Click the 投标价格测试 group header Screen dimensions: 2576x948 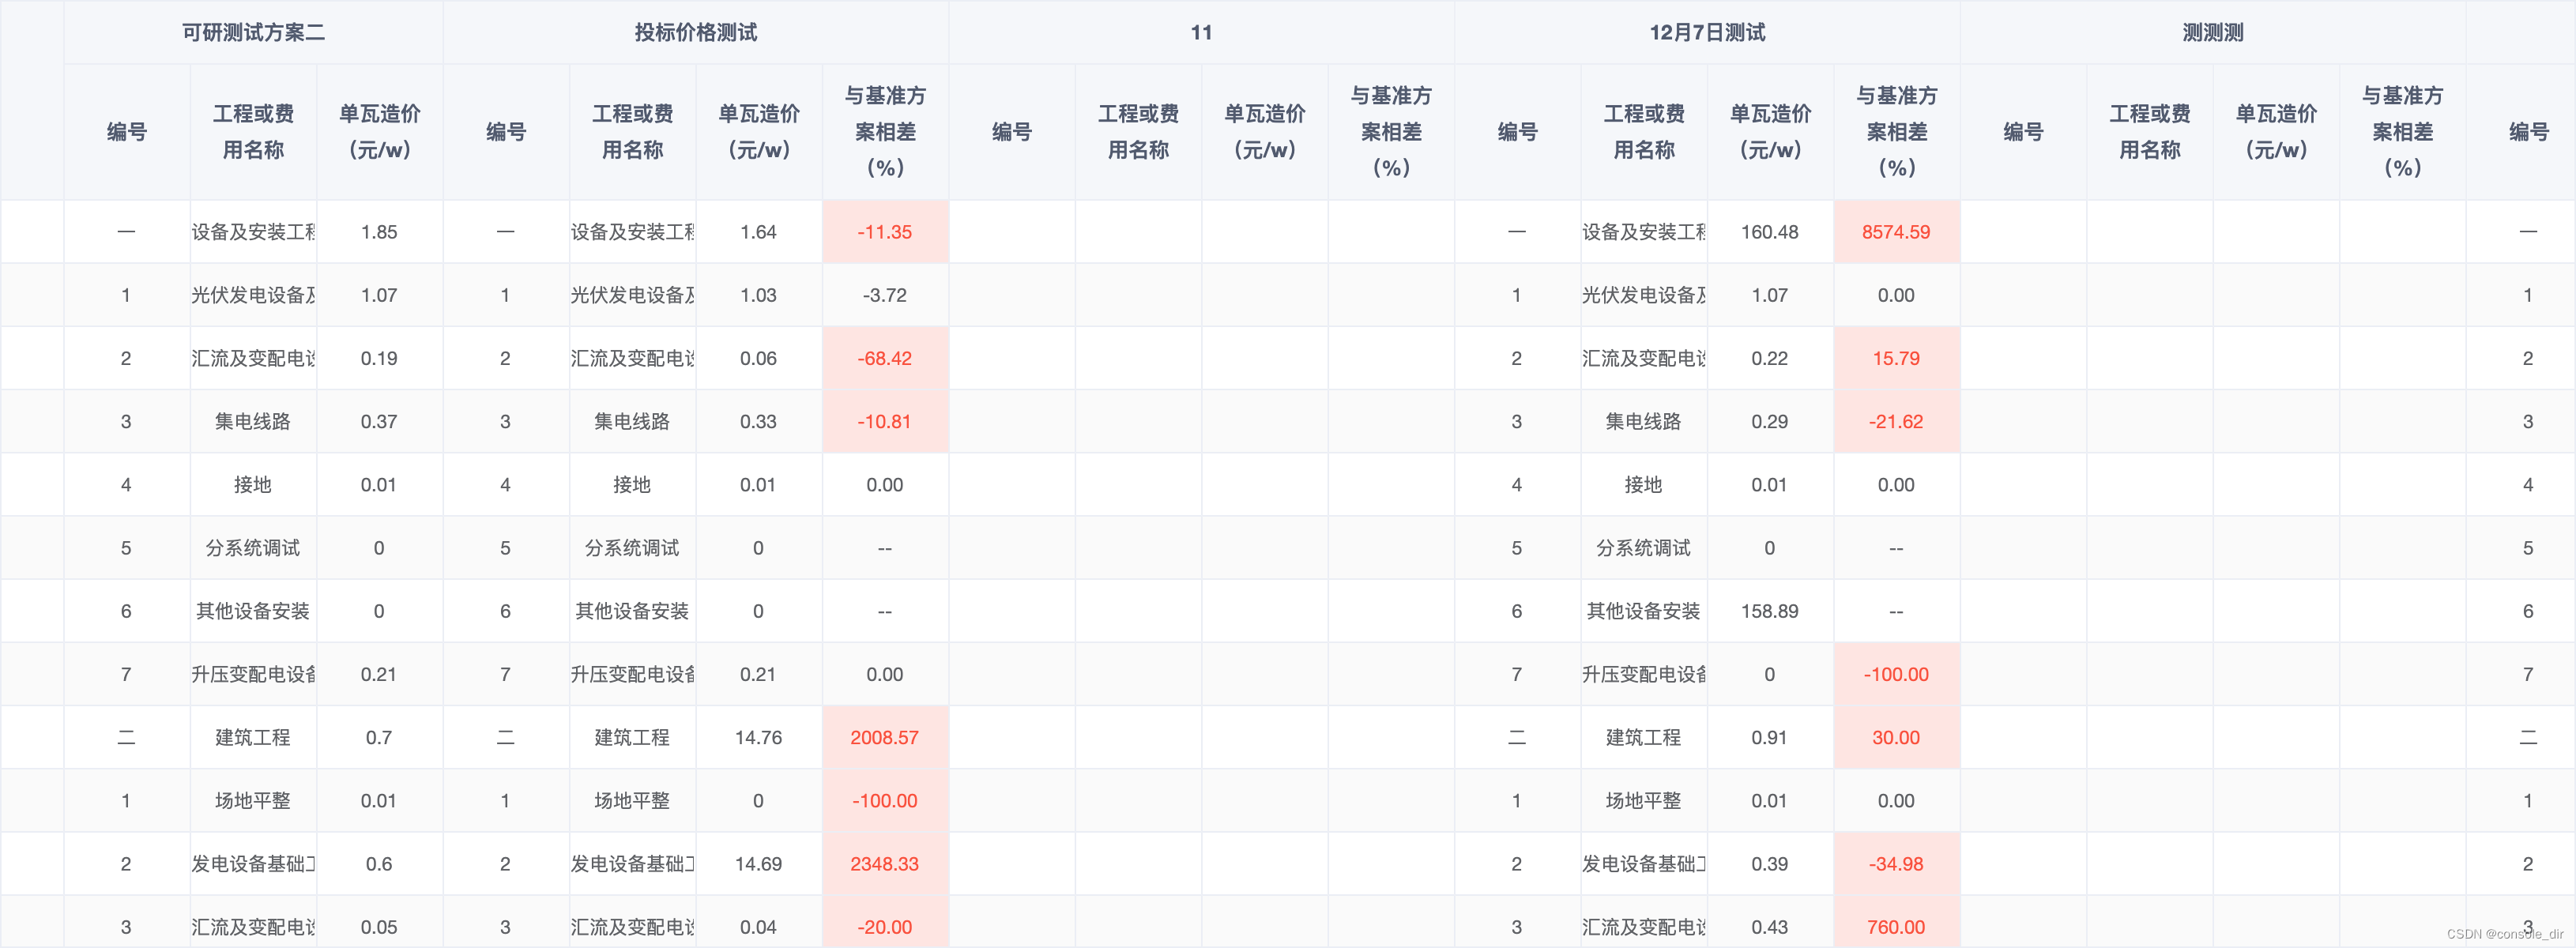(x=695, y=33)
